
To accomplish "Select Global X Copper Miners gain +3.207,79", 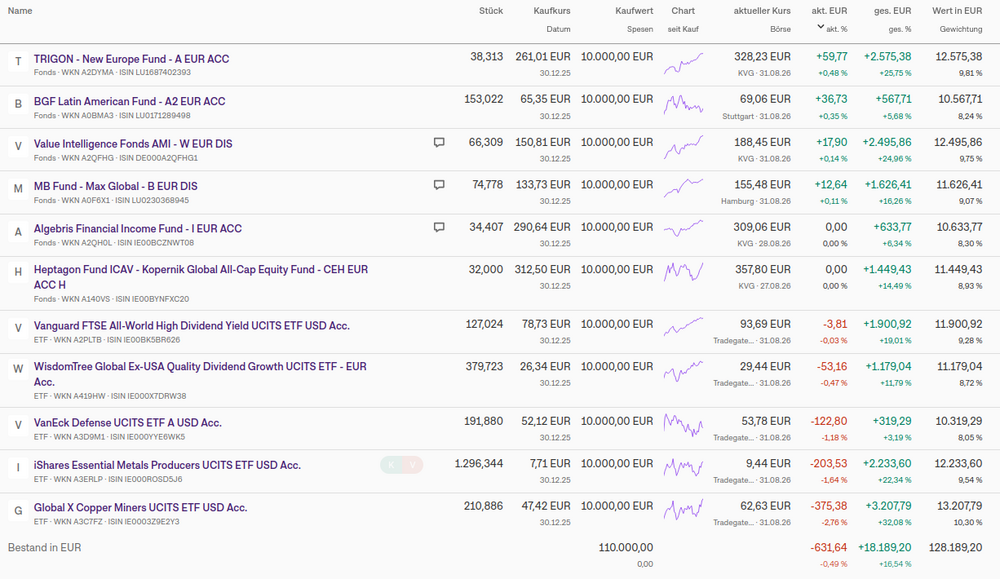I will (x=888, y=506).
